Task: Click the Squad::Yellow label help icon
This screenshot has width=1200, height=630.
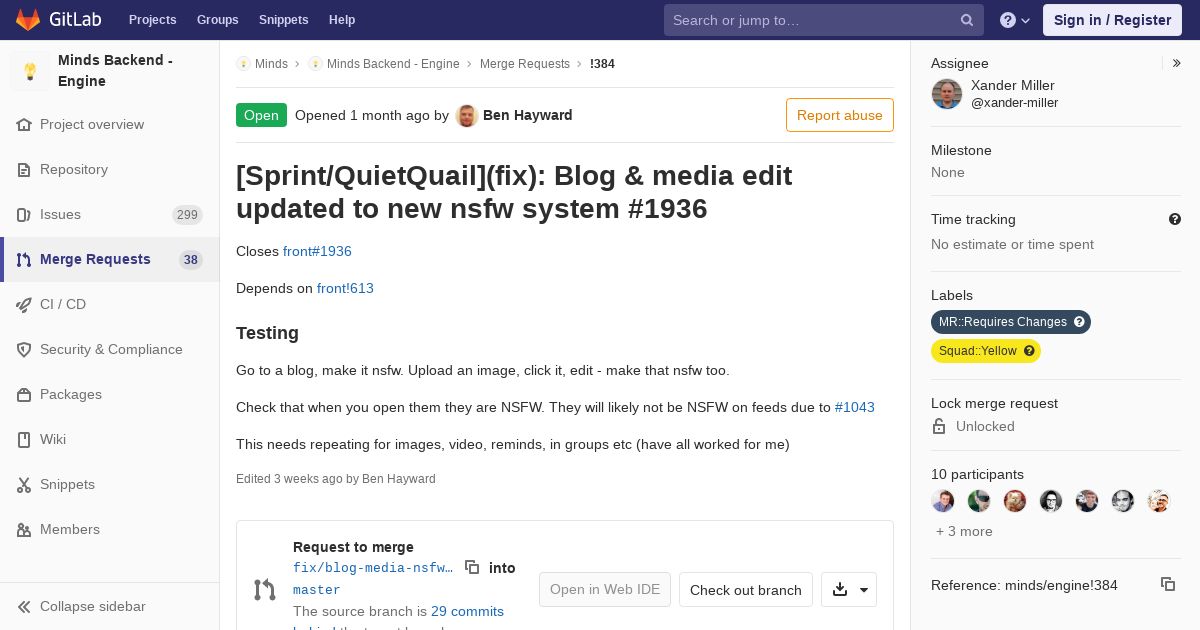Action: (1029, 351)
